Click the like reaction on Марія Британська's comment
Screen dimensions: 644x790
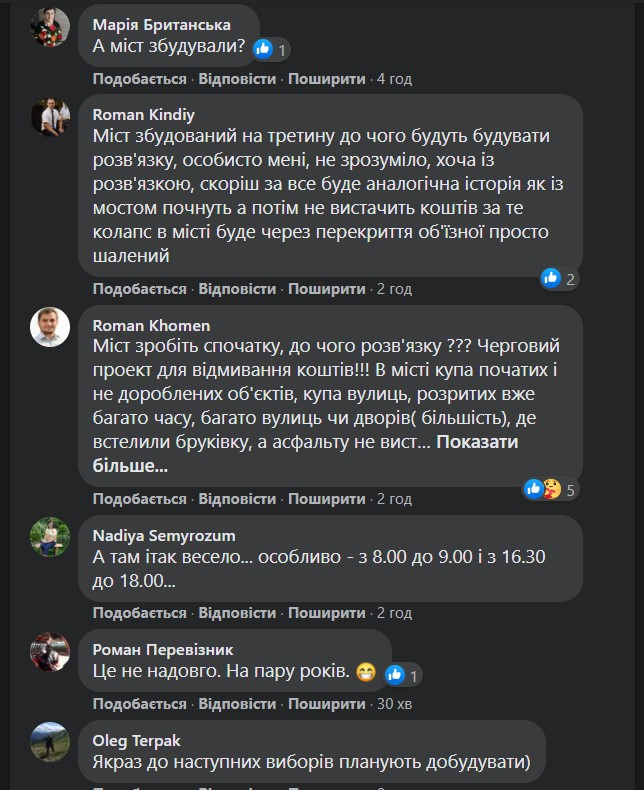[x=263, y=48]
